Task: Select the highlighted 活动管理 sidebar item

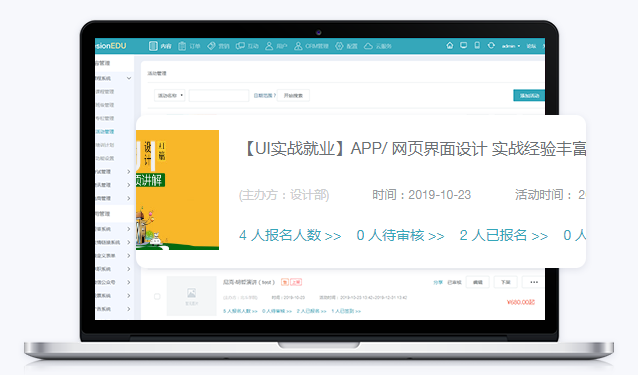Action: 105,131
